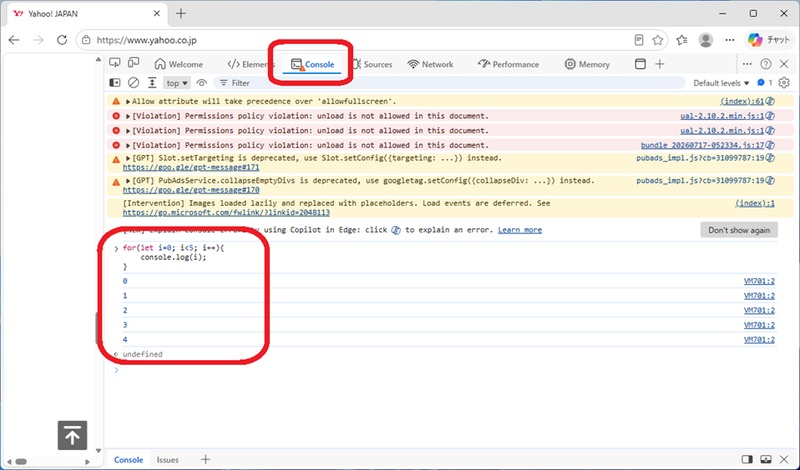Add page to favorites with star icon
Viewport: 800px width, 470px height.
[658, 40]
